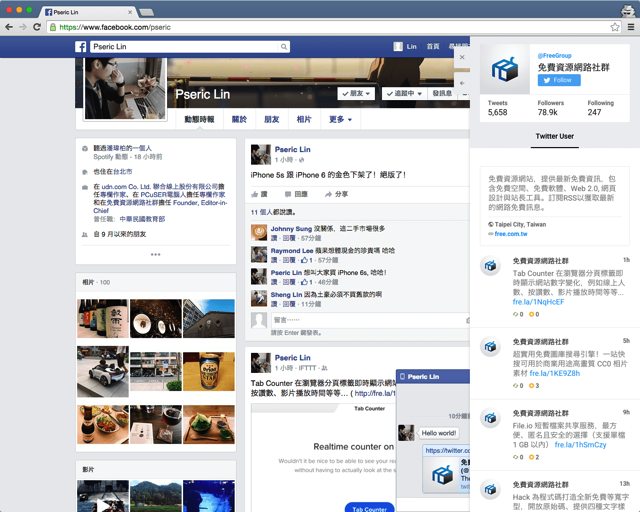The width and height of the screenshot is (640, 512).
Task: Like the iPhone 5s post thumbs-up
Action: coord(259,194)
